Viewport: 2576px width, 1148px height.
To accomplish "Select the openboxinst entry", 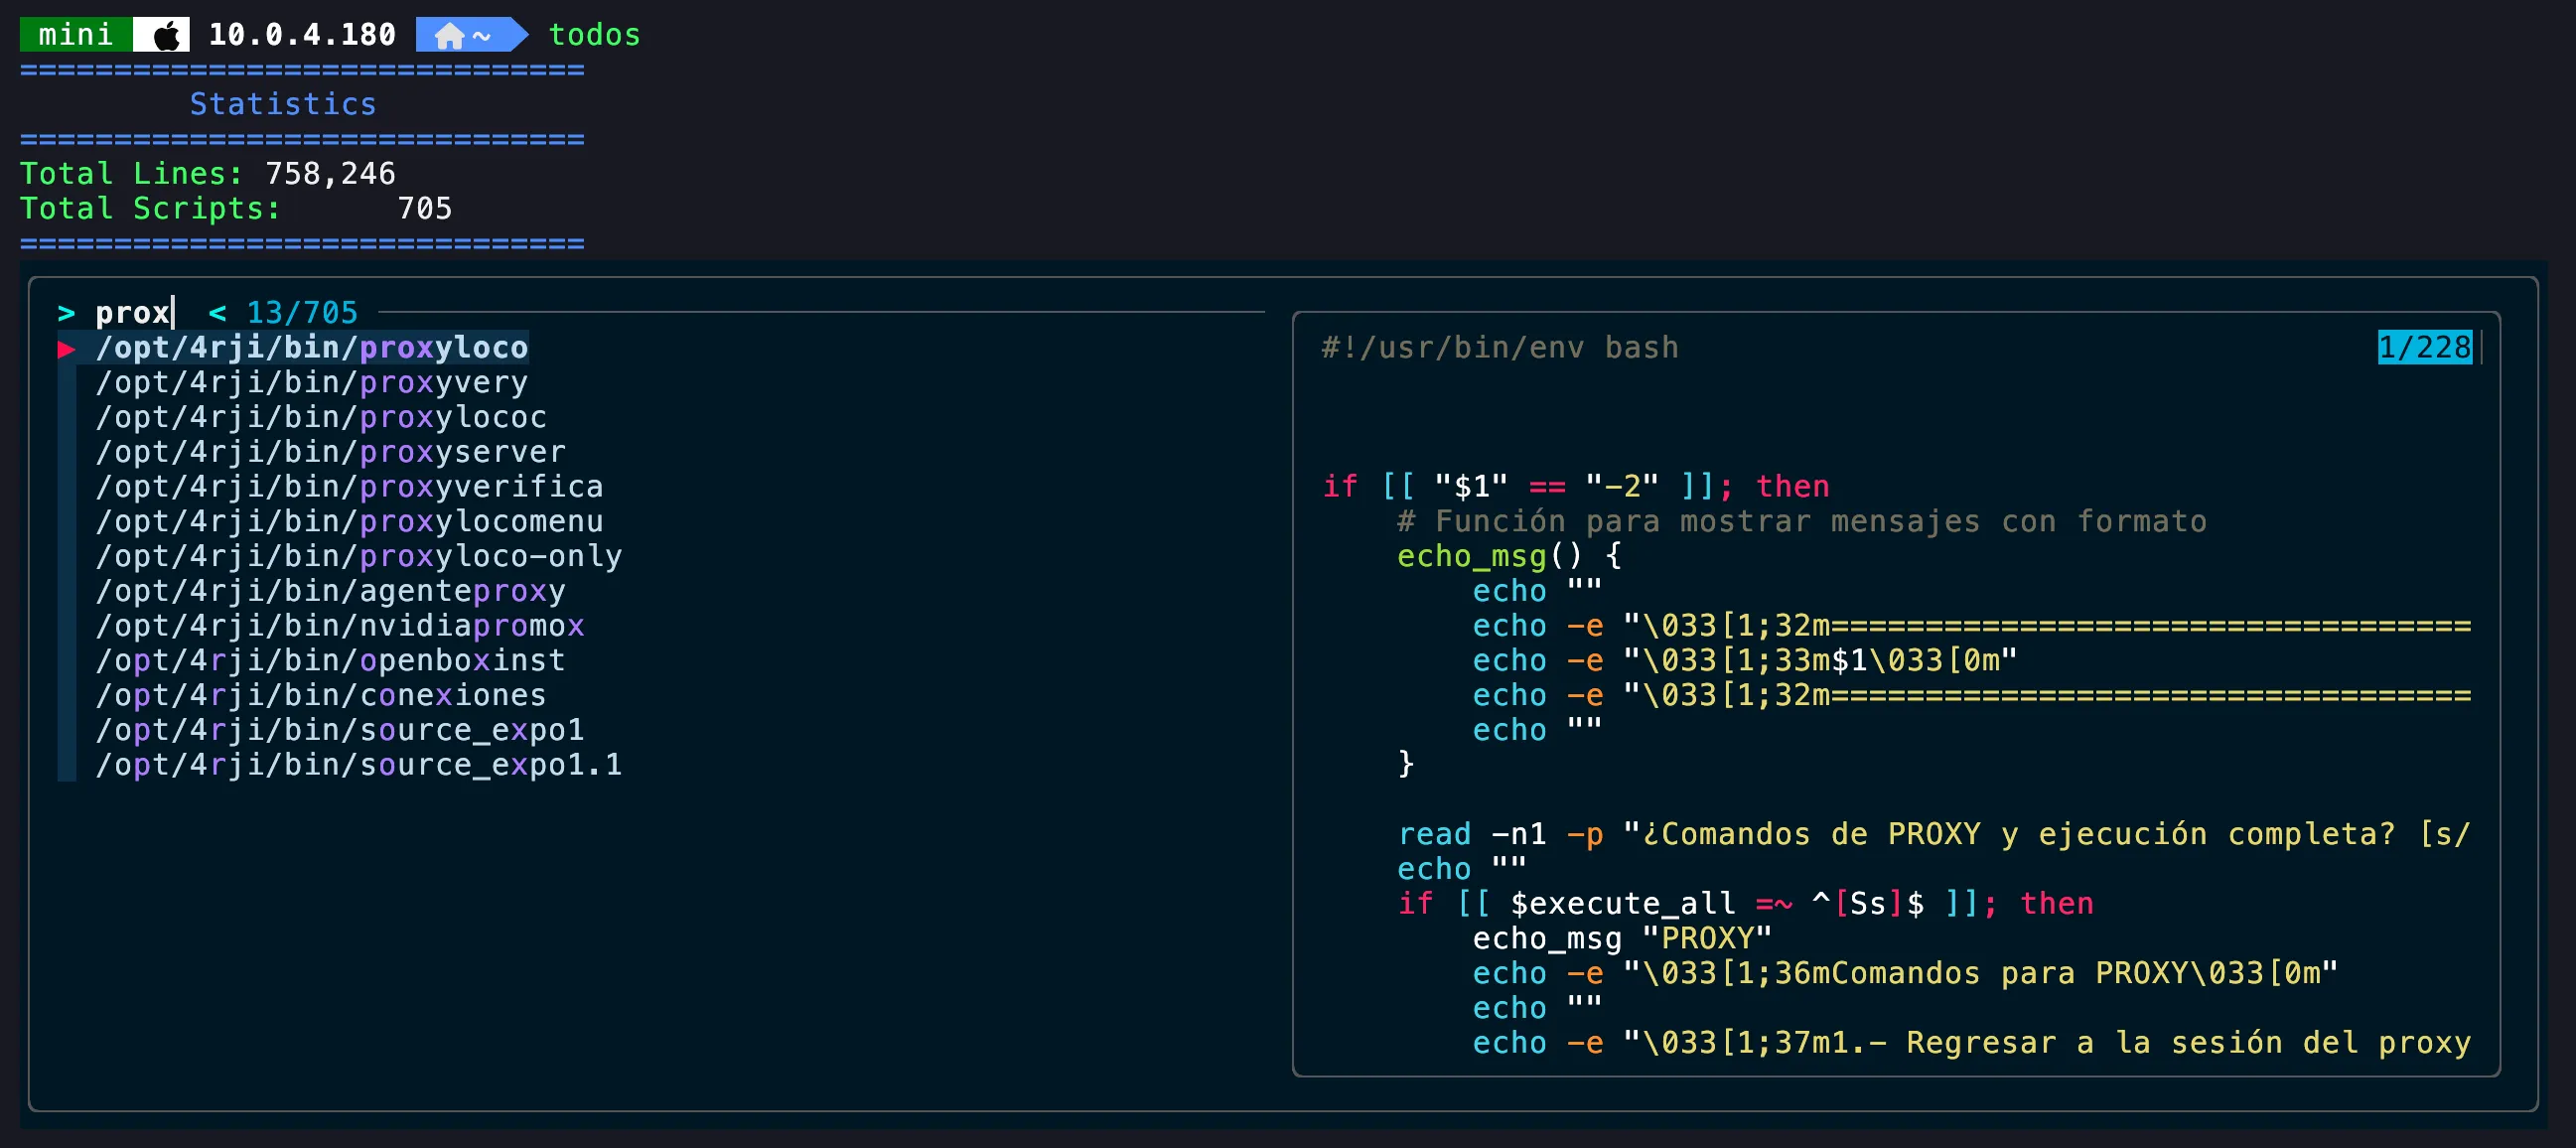I will pyautogui.click(x=330, y=660).
